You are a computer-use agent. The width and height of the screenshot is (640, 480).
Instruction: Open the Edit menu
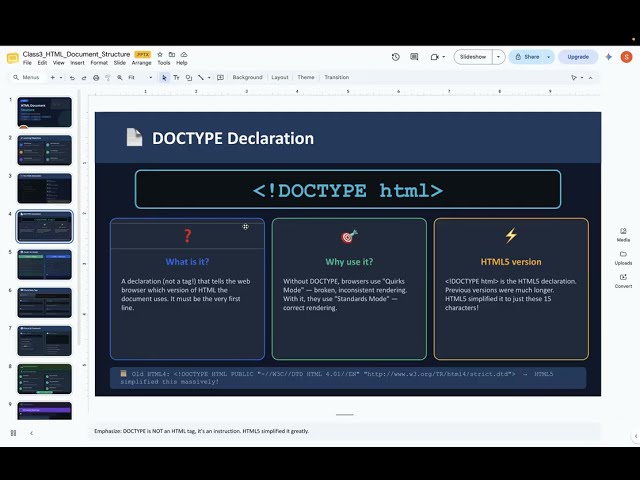(42, 63)
